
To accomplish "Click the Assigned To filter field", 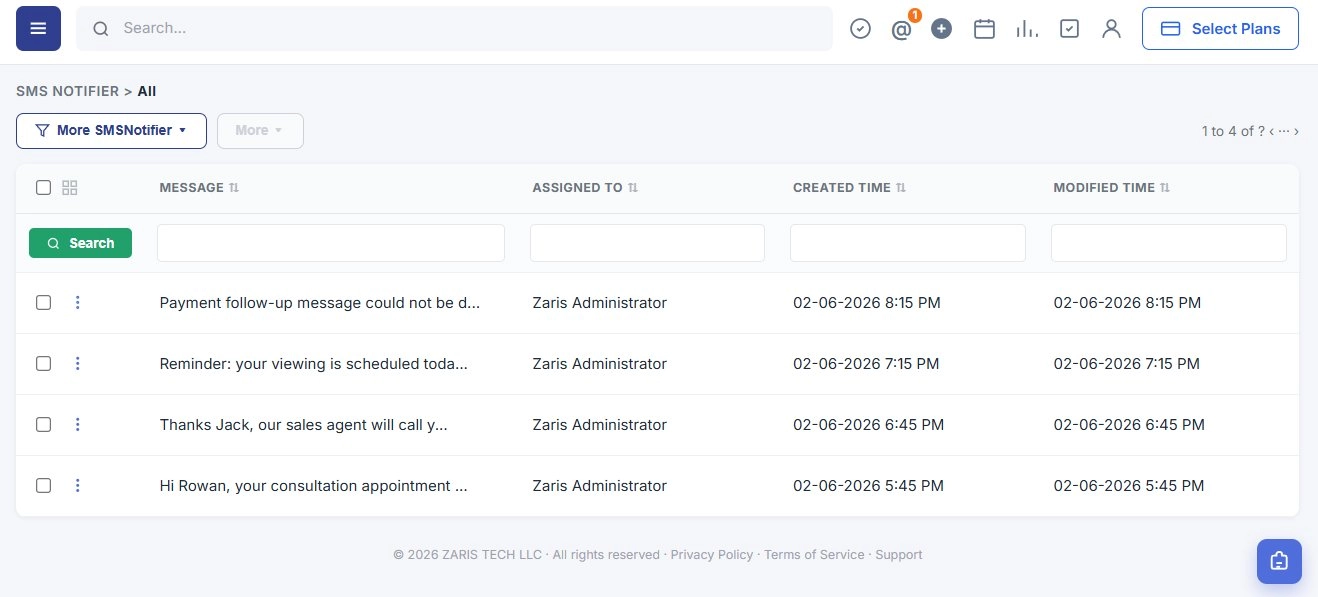I will [x=647, y=243].
